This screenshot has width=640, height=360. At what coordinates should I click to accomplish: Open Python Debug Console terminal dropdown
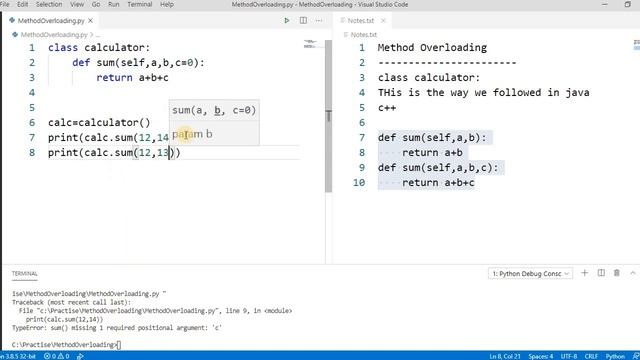coord(530,273)
